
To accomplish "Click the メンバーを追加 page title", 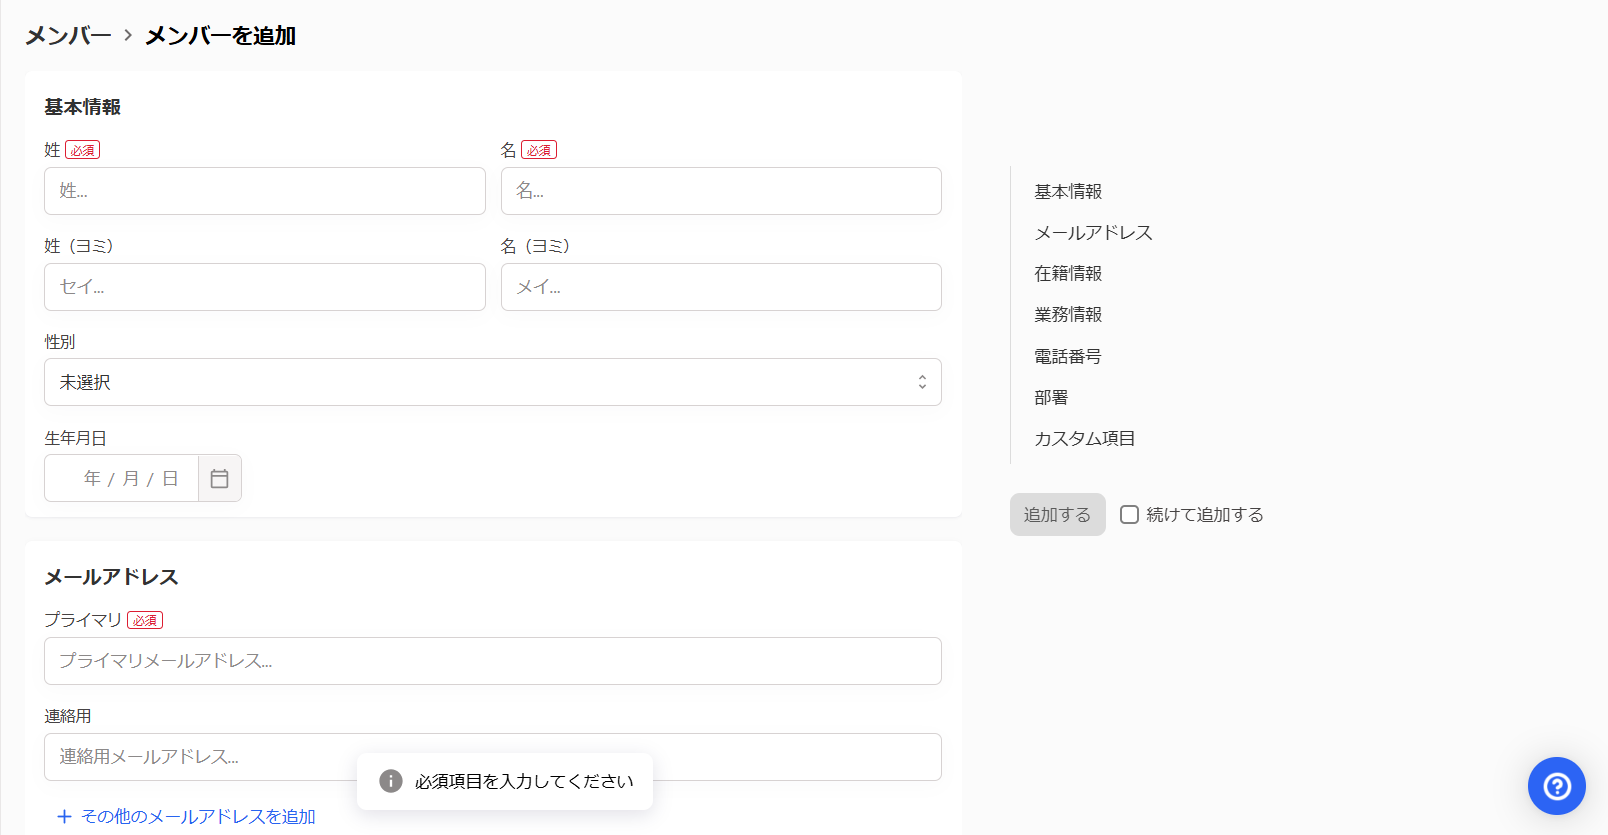I will [x=220, y=35].
